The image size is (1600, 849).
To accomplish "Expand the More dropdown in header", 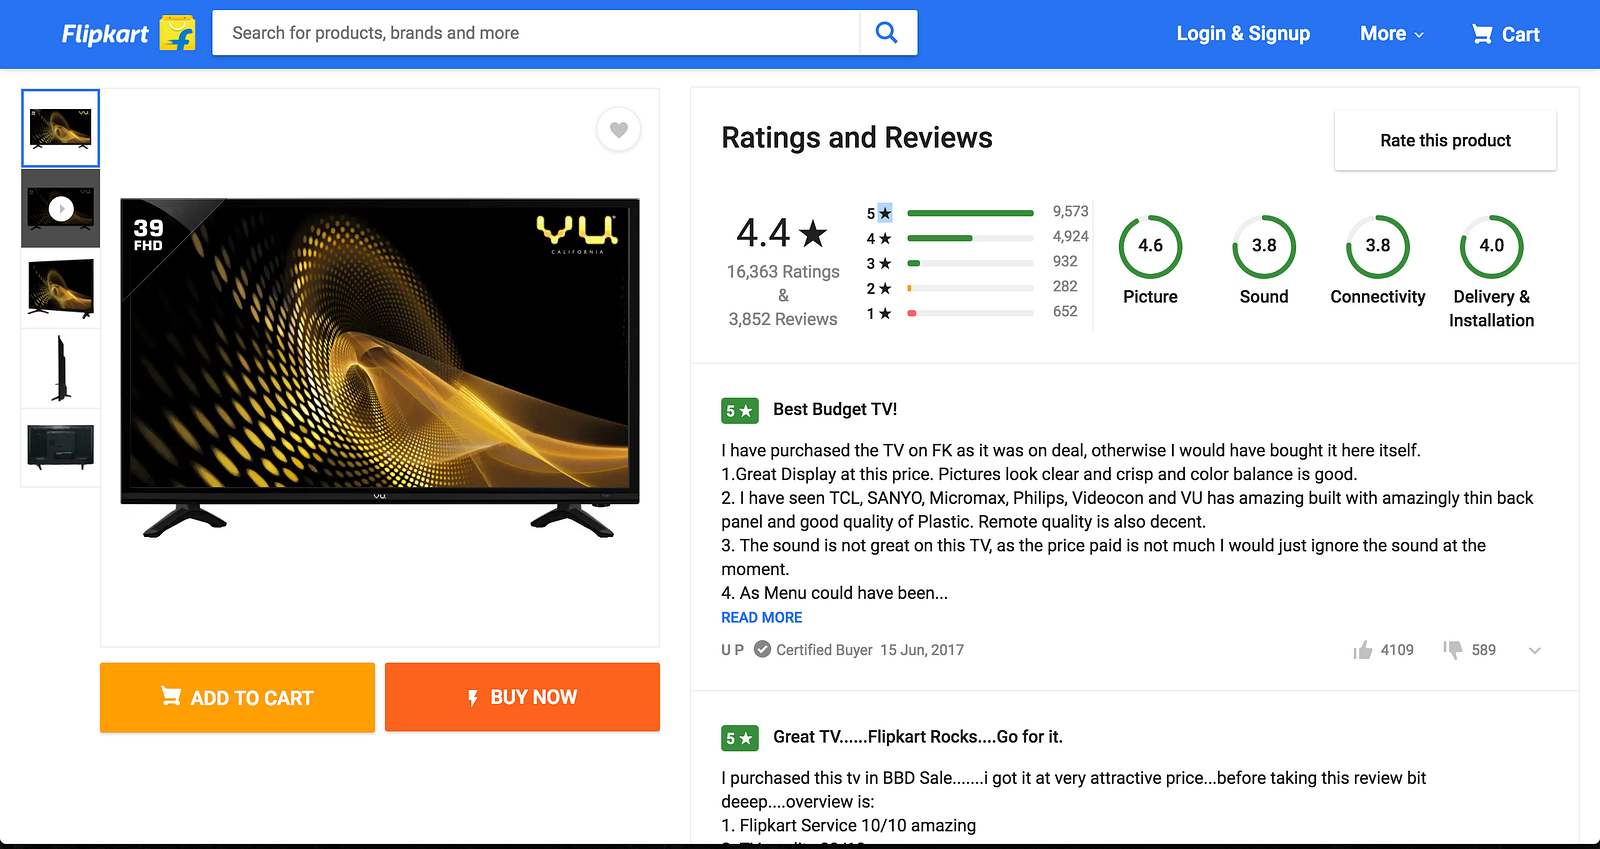I will 1392,34.
